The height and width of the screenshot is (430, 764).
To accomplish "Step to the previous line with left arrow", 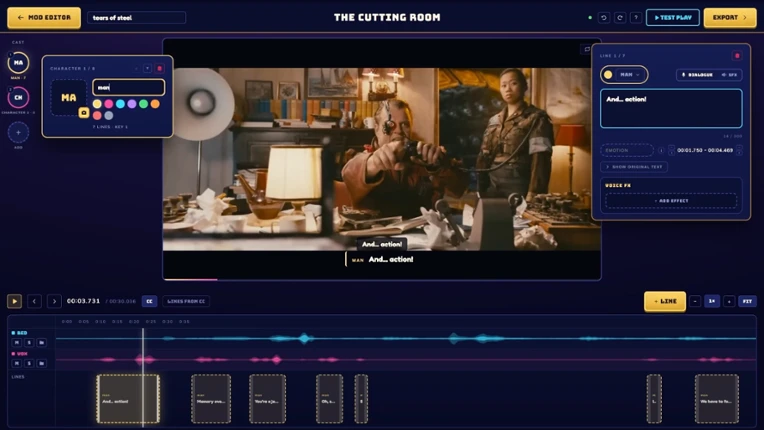I will (x=34, y=301).
